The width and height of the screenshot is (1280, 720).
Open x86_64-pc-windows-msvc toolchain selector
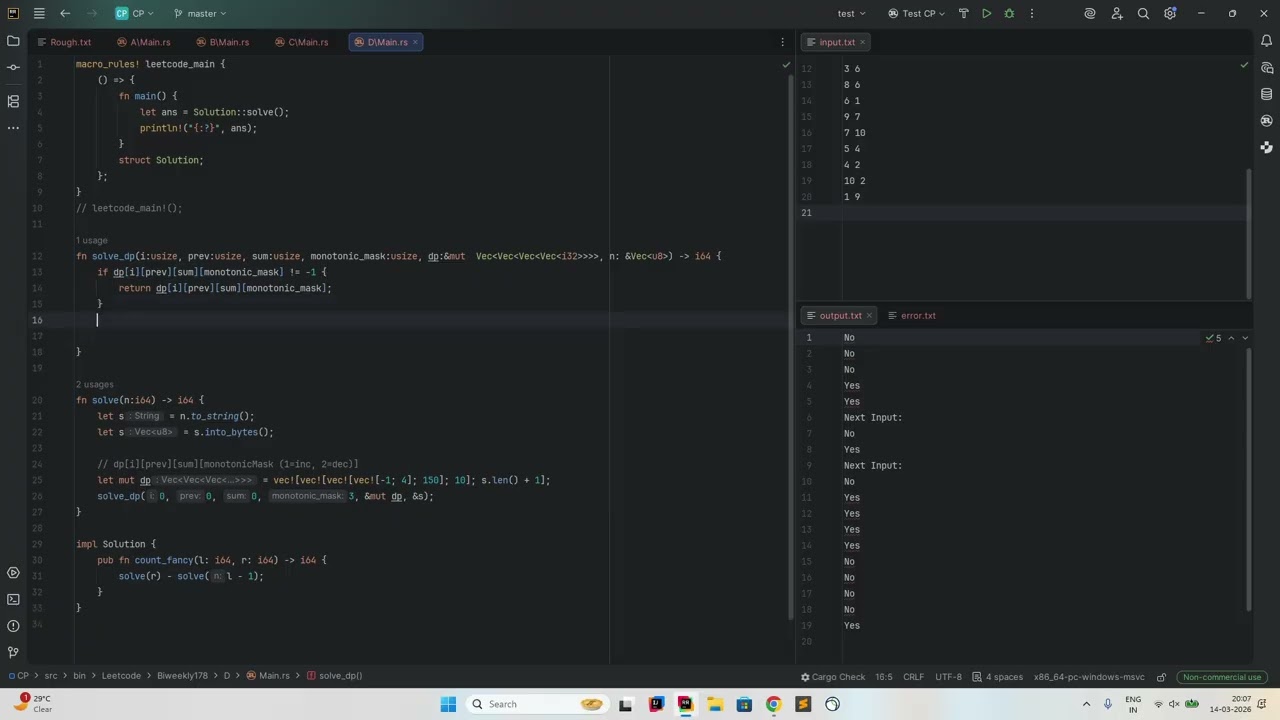click(x=1089, y=677)
